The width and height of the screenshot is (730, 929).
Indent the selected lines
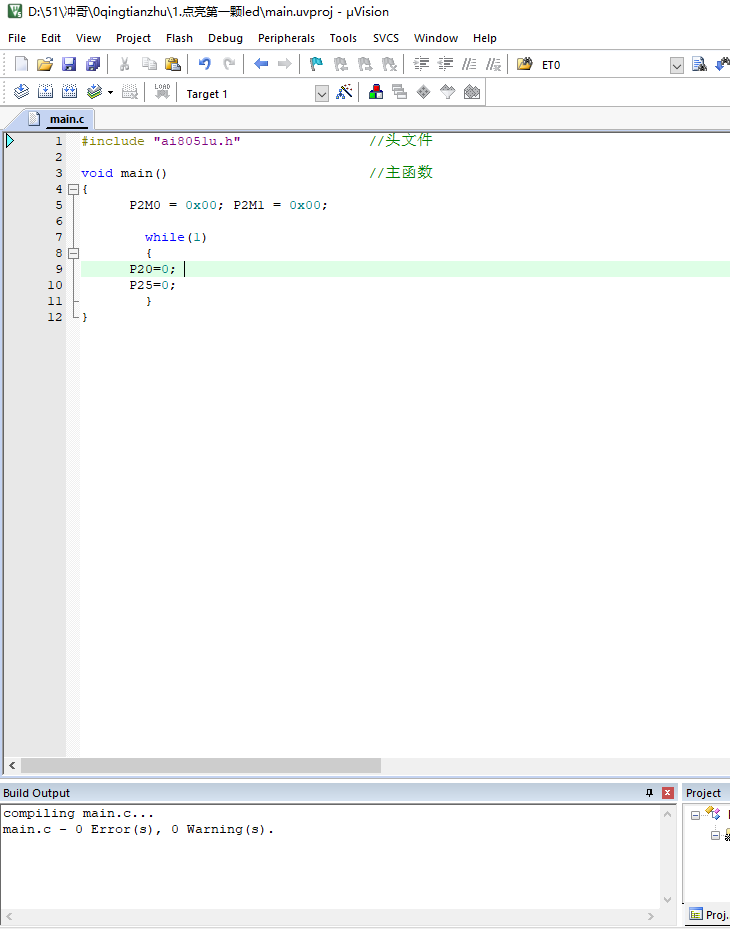pyautogui.click(x=421, y=64)
